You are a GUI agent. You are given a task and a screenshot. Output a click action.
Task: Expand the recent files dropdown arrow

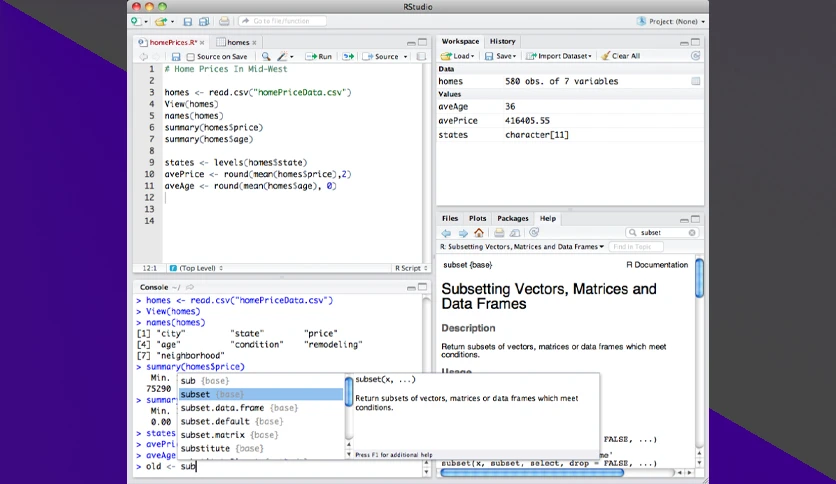click(x=172, y=22)
